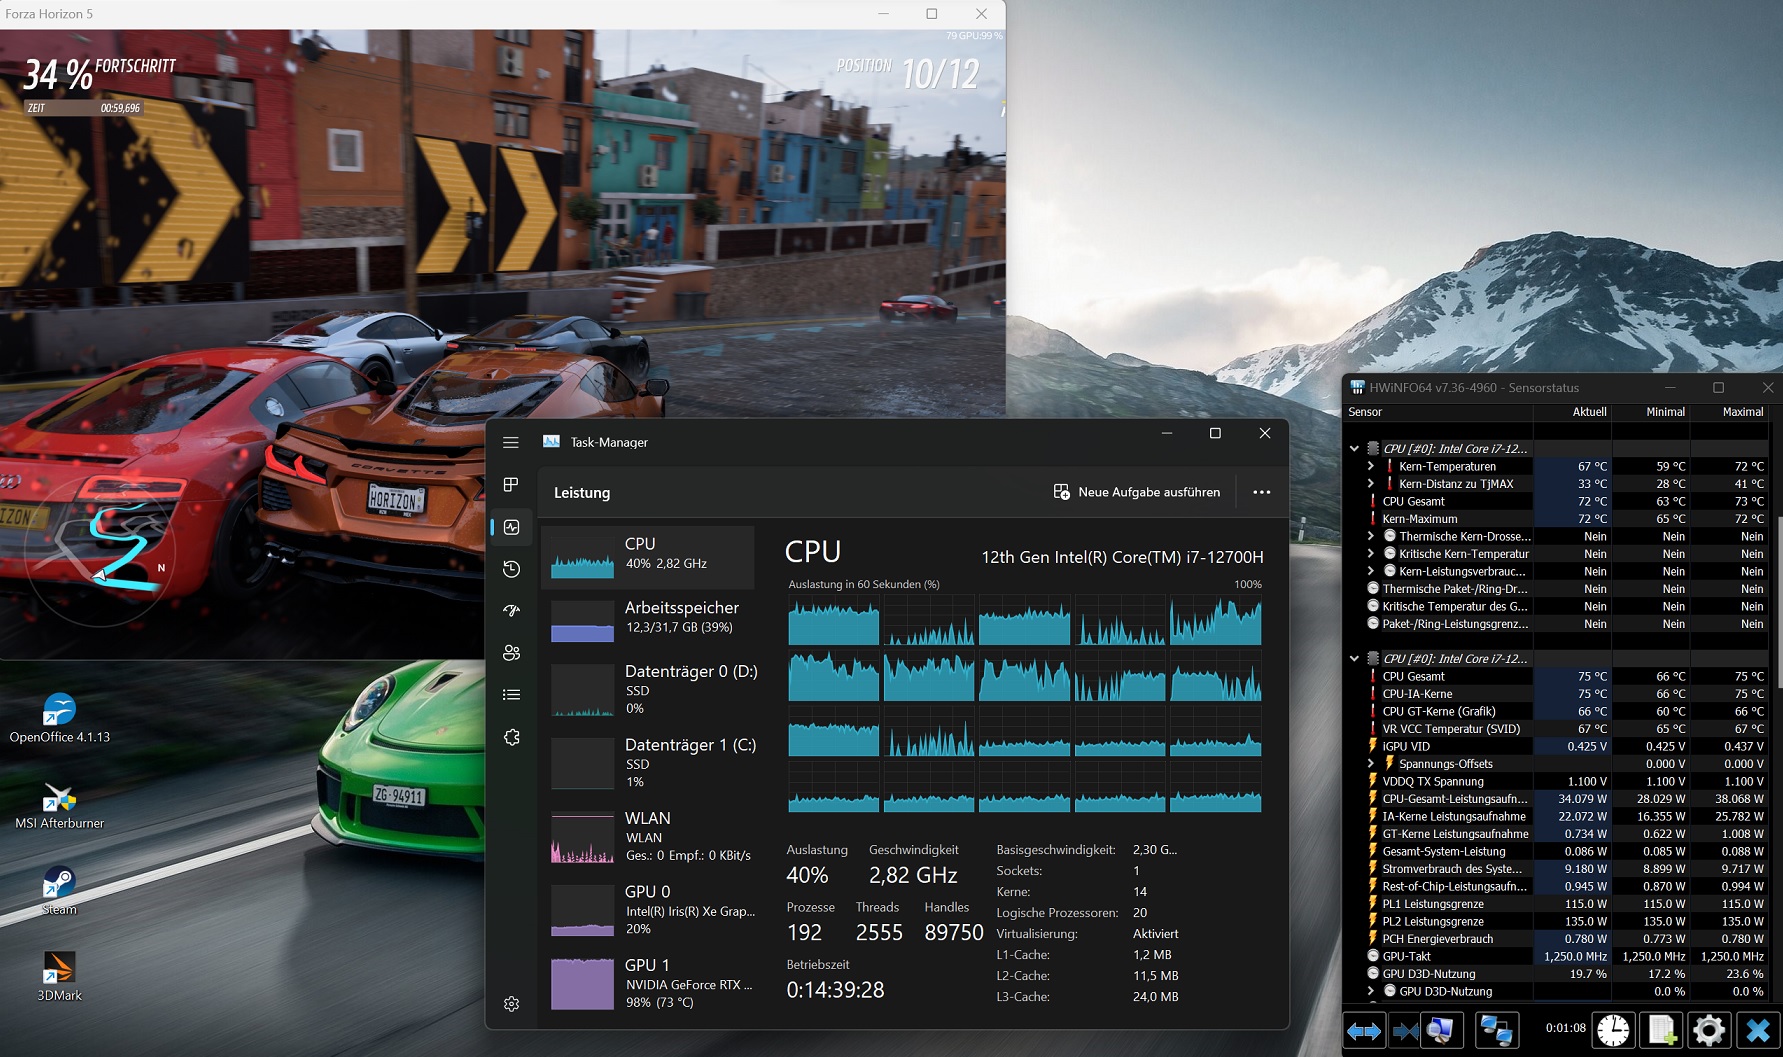Screen dimensions: 1783x1057
Task: Select Datenträger 0 (D:) in performance list
Action: pos(648,689)
